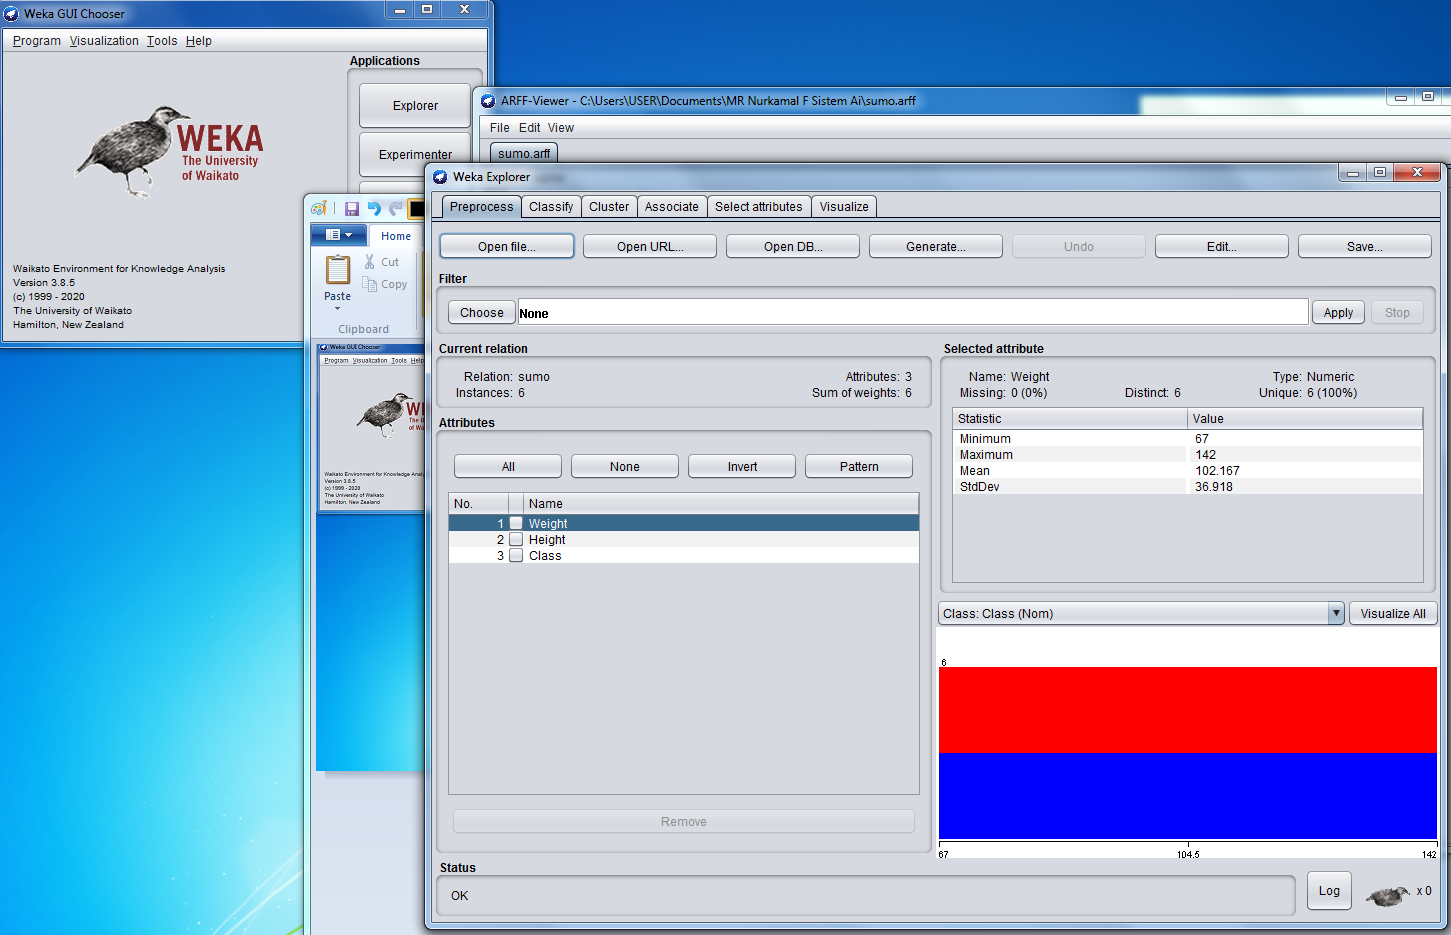
Task: Click the Value column header
Action: tap(1305, 418)
